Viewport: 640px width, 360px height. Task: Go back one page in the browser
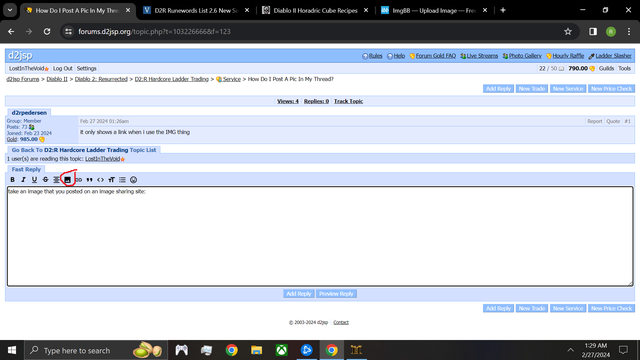pyautogui.click(x=11, y=31)
